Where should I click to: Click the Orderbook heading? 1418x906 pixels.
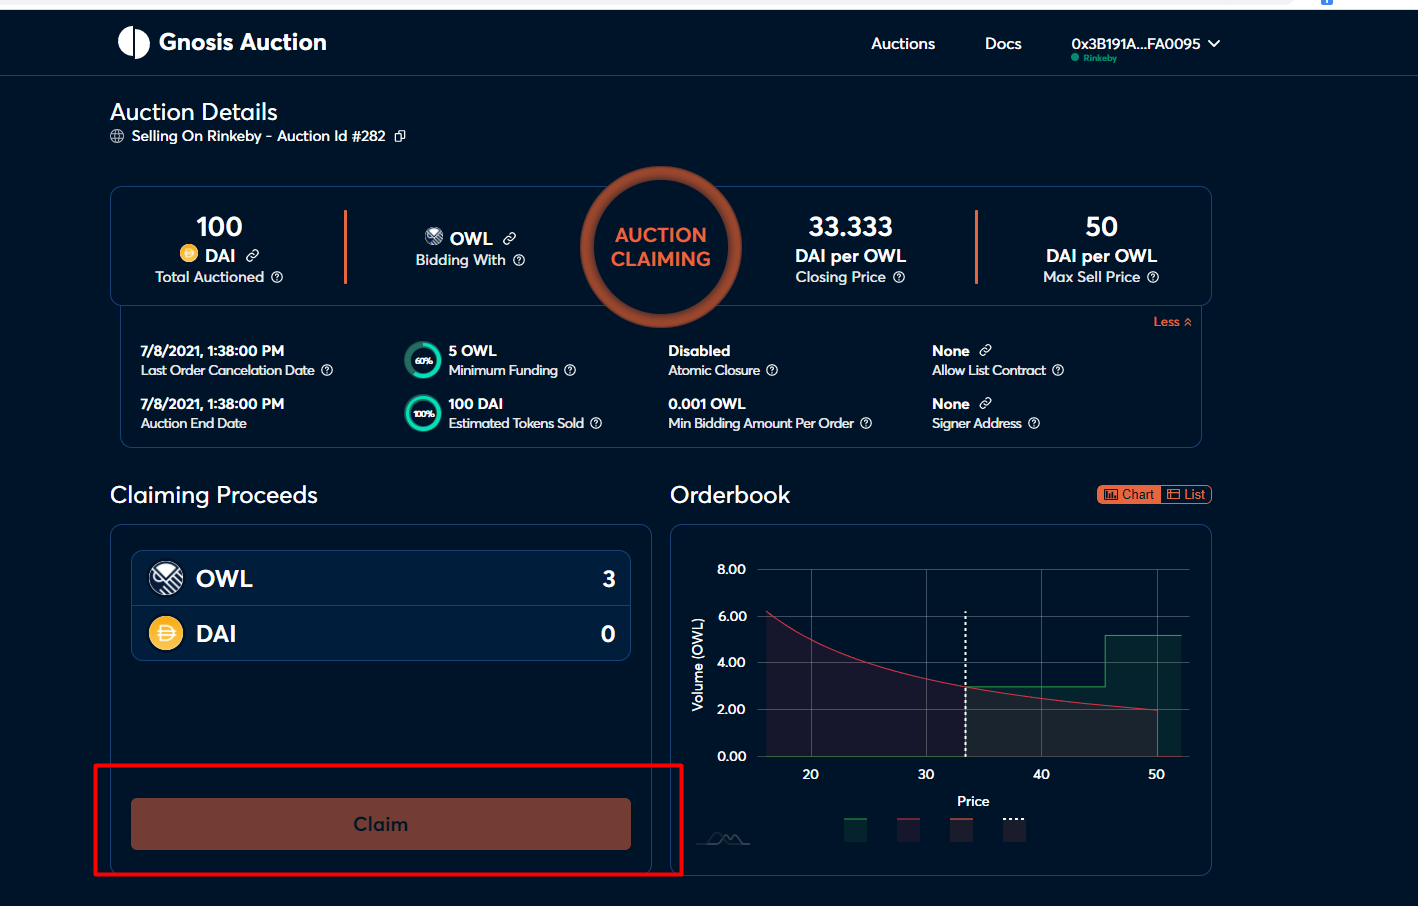pyautogui.click(x=730, y=495)
